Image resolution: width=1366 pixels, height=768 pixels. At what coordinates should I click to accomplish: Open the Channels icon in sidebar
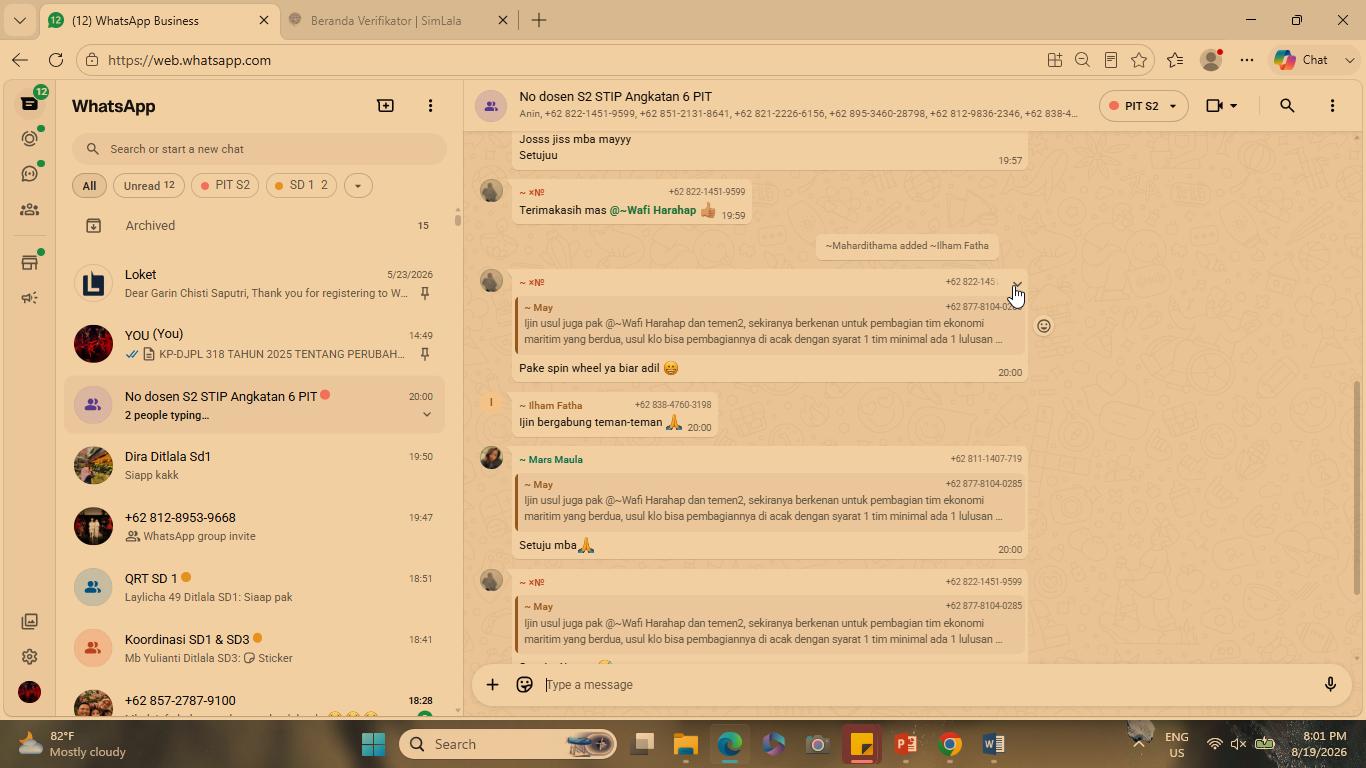coord(29,174)
